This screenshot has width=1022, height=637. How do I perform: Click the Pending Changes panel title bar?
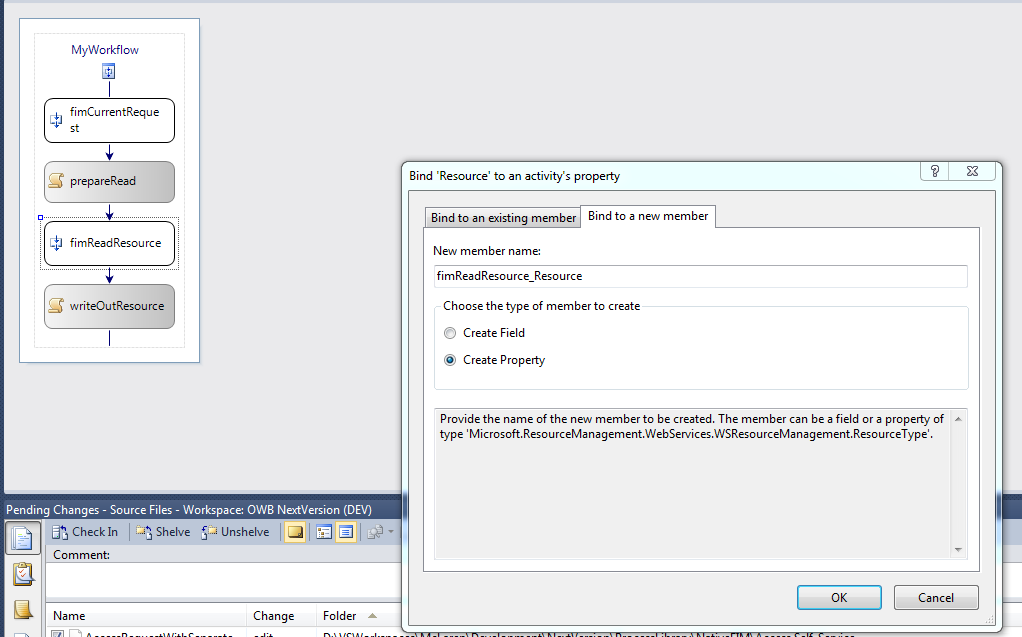pyautogui.click(x=202, y=510)
